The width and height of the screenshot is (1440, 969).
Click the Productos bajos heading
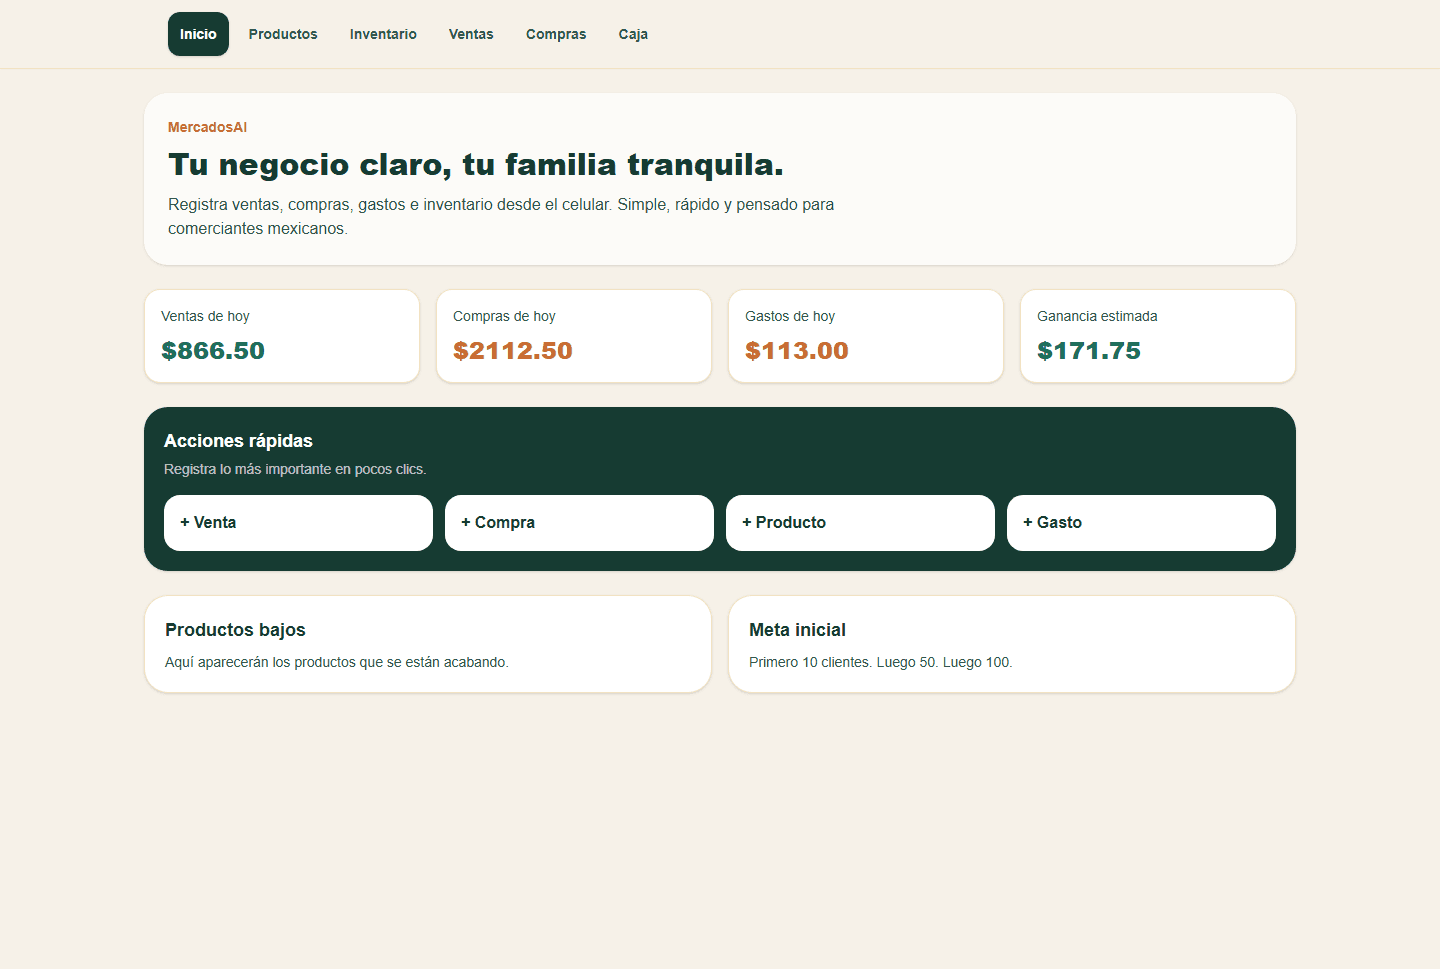[x=235, y=630]
